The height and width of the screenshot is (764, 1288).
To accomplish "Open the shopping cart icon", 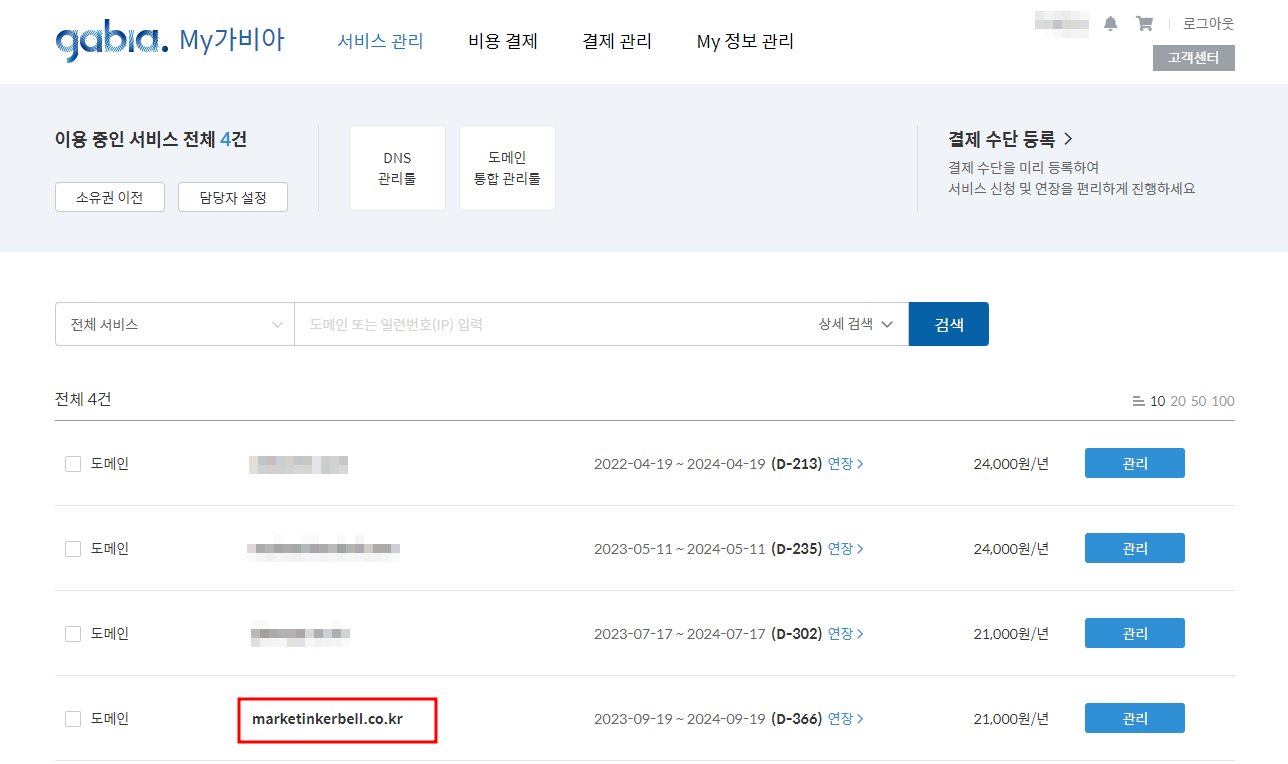I will point(1144,23).
